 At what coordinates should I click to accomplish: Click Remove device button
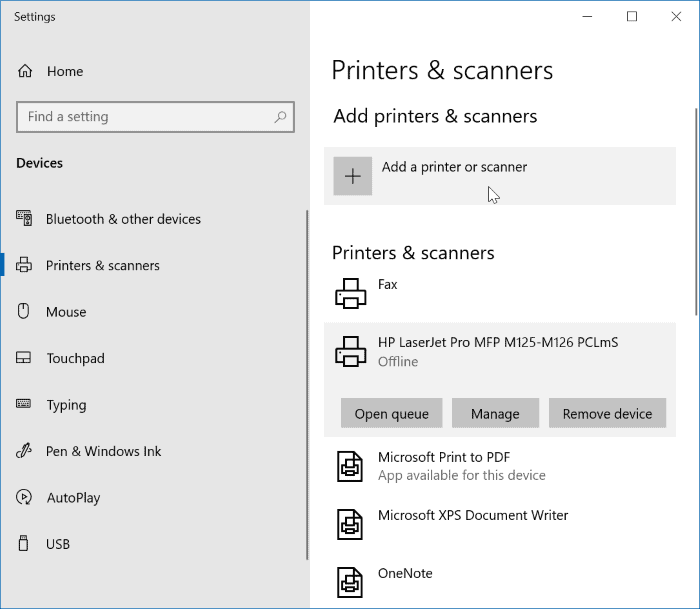pyautogui.click(x=607, y=413)
